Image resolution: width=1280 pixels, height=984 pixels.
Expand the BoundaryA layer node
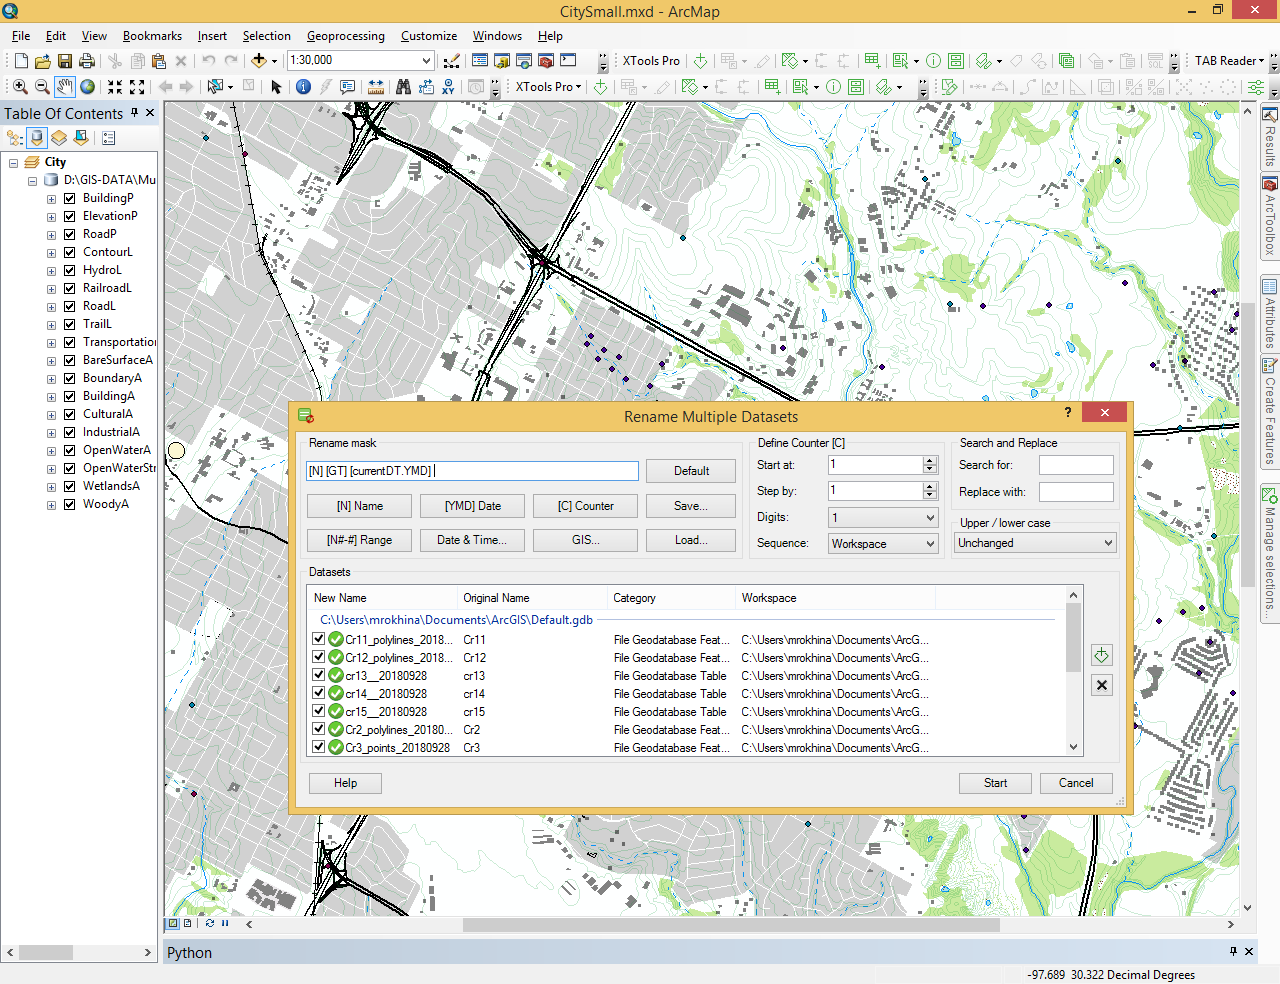point(51,378)
